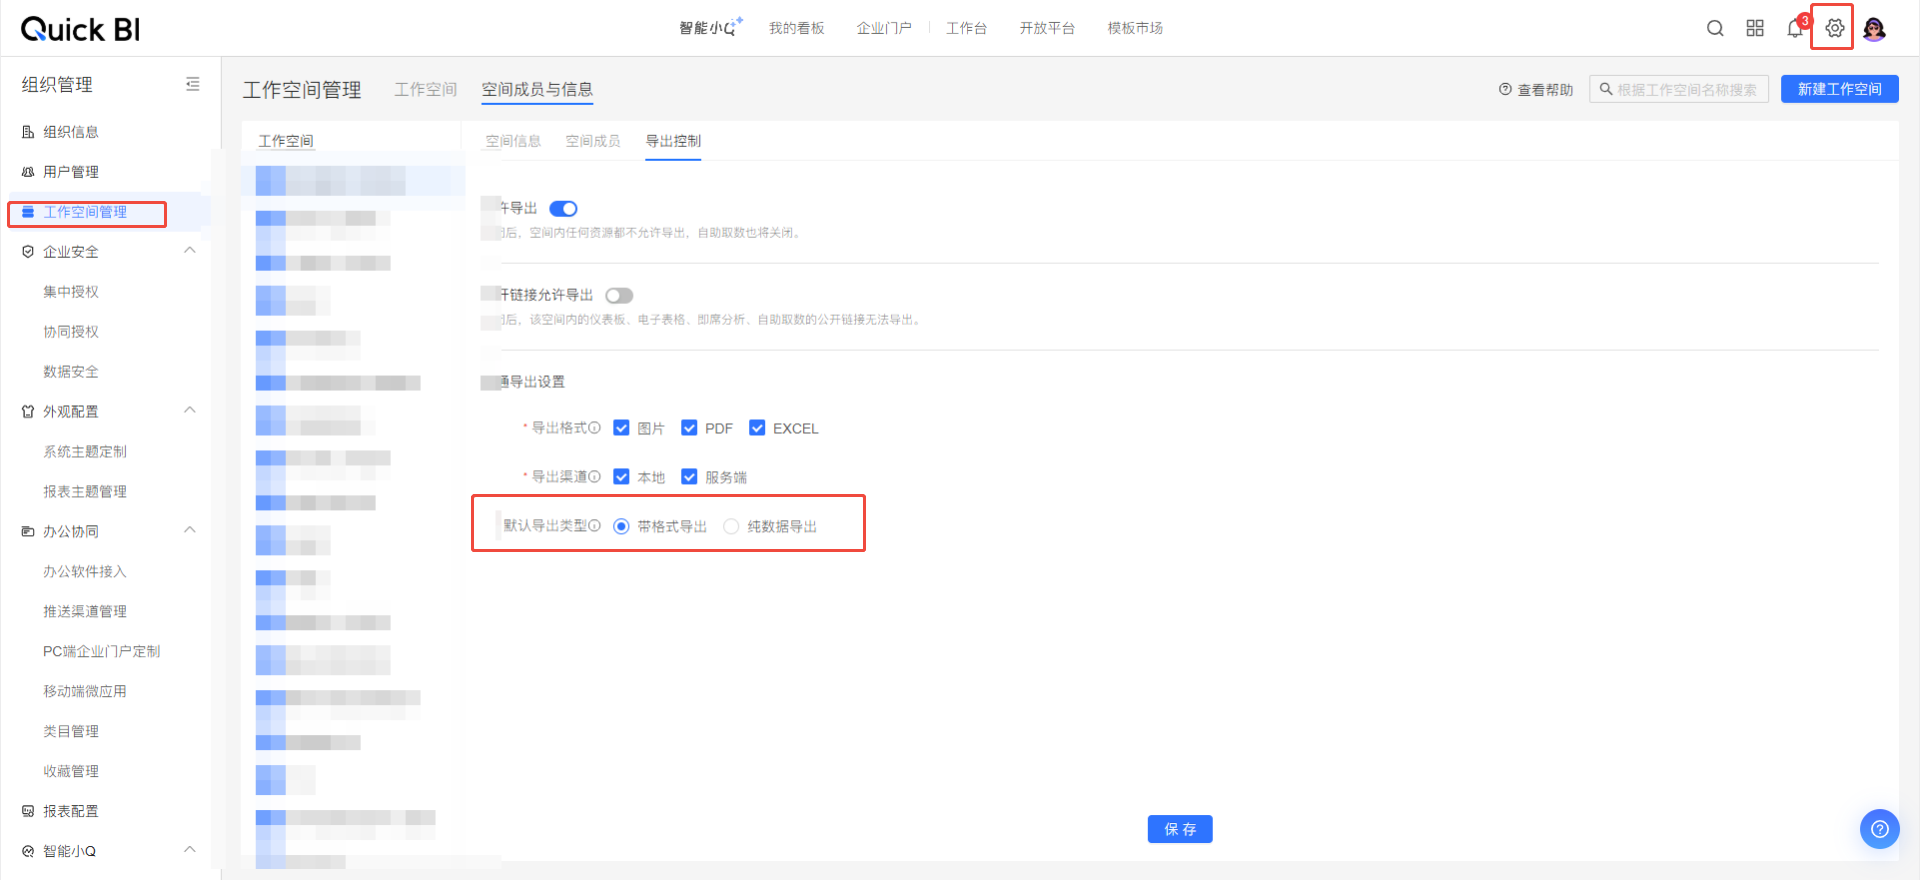Click the info icon next to 导出格式
The image size is (1920, 880).
595,428
